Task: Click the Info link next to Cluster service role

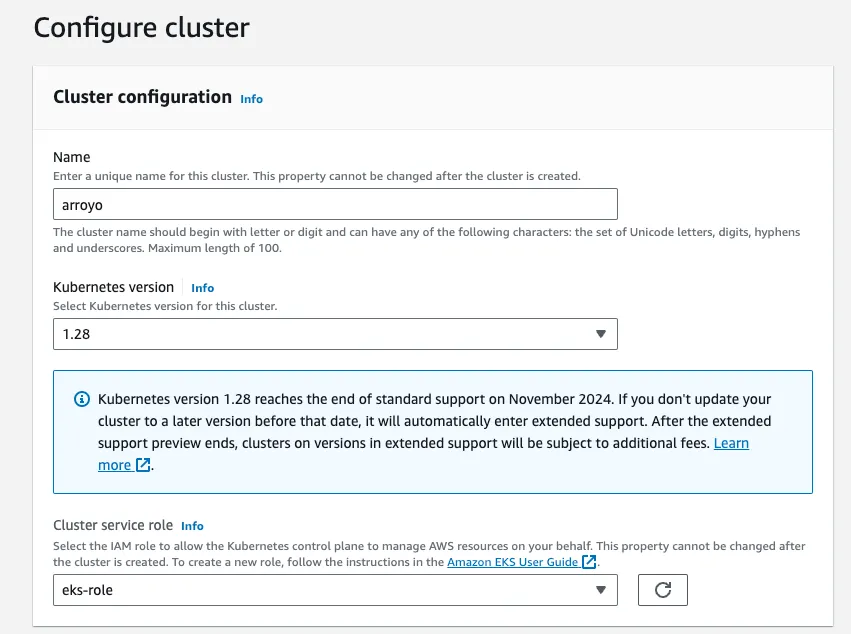Action: click(191, 526)
